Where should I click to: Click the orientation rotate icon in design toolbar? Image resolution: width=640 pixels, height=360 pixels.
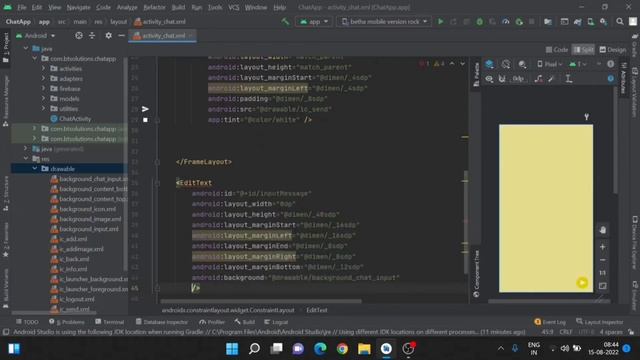coord(506,64)
